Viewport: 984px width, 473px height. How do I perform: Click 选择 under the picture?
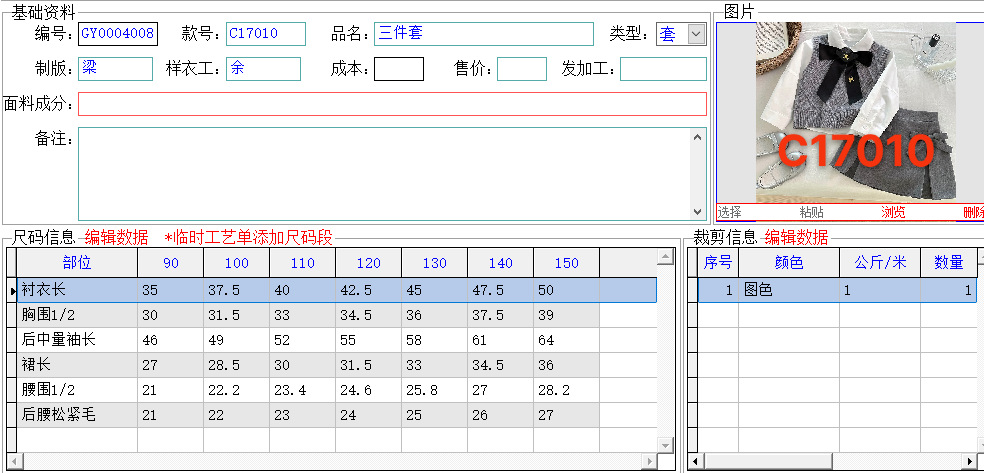click(x=729, y=212)
